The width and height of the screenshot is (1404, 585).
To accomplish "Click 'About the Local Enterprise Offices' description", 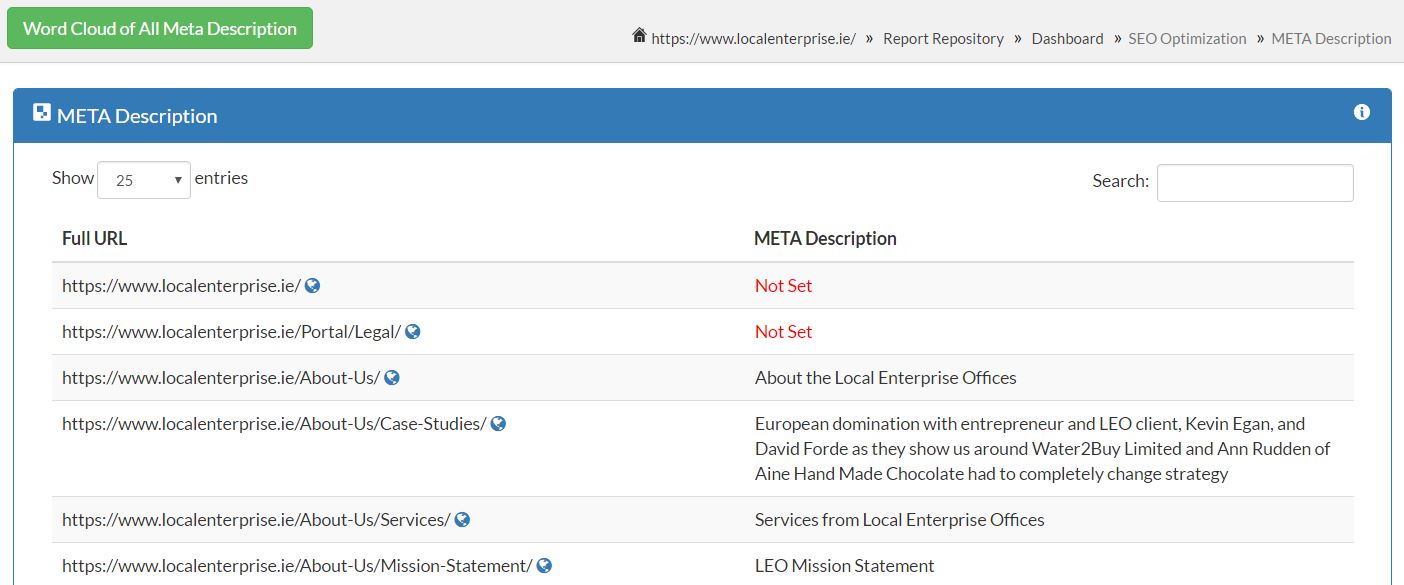I will [x=885, y=377].
